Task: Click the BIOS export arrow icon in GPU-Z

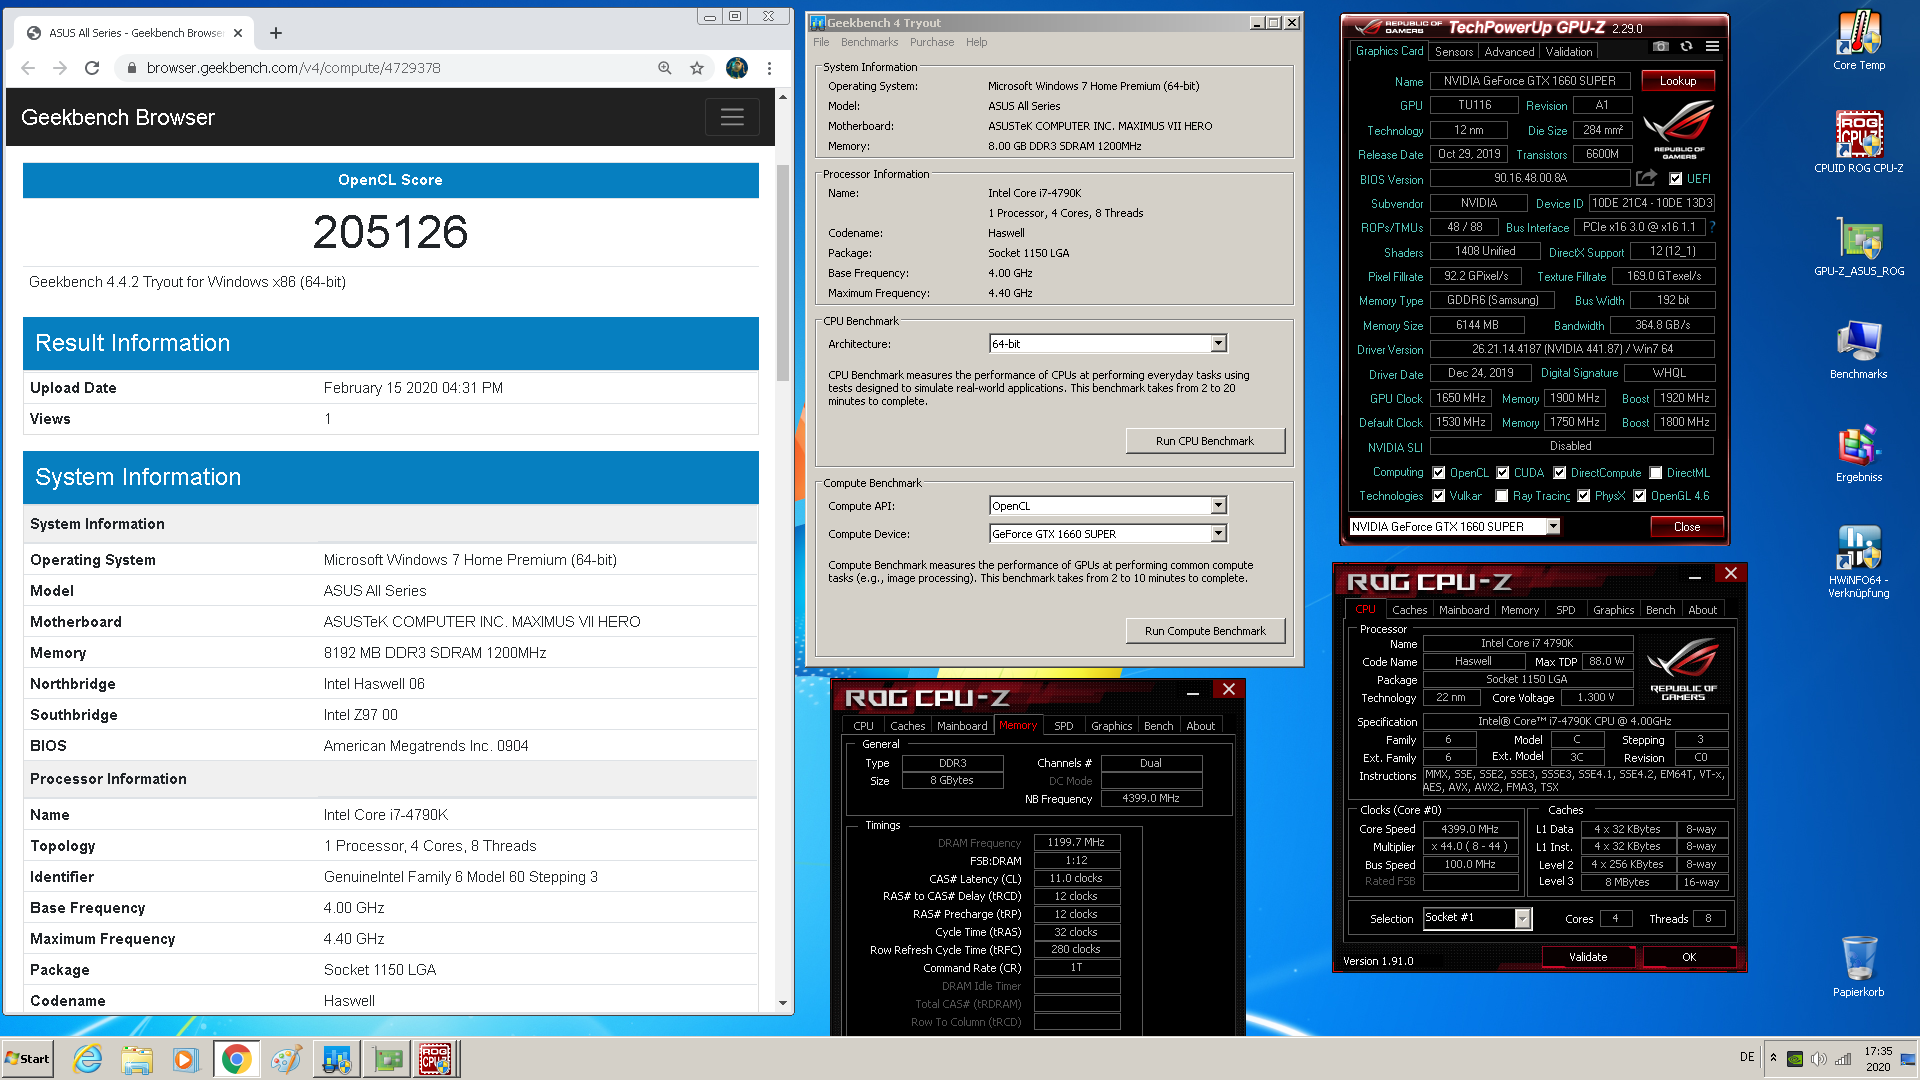Action: click(1647, 178)
